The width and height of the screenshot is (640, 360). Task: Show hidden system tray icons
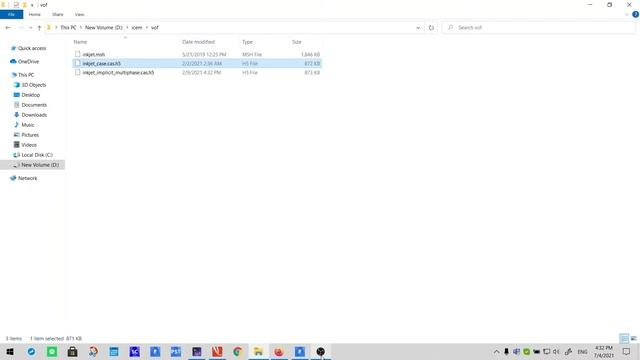[496, 351]
